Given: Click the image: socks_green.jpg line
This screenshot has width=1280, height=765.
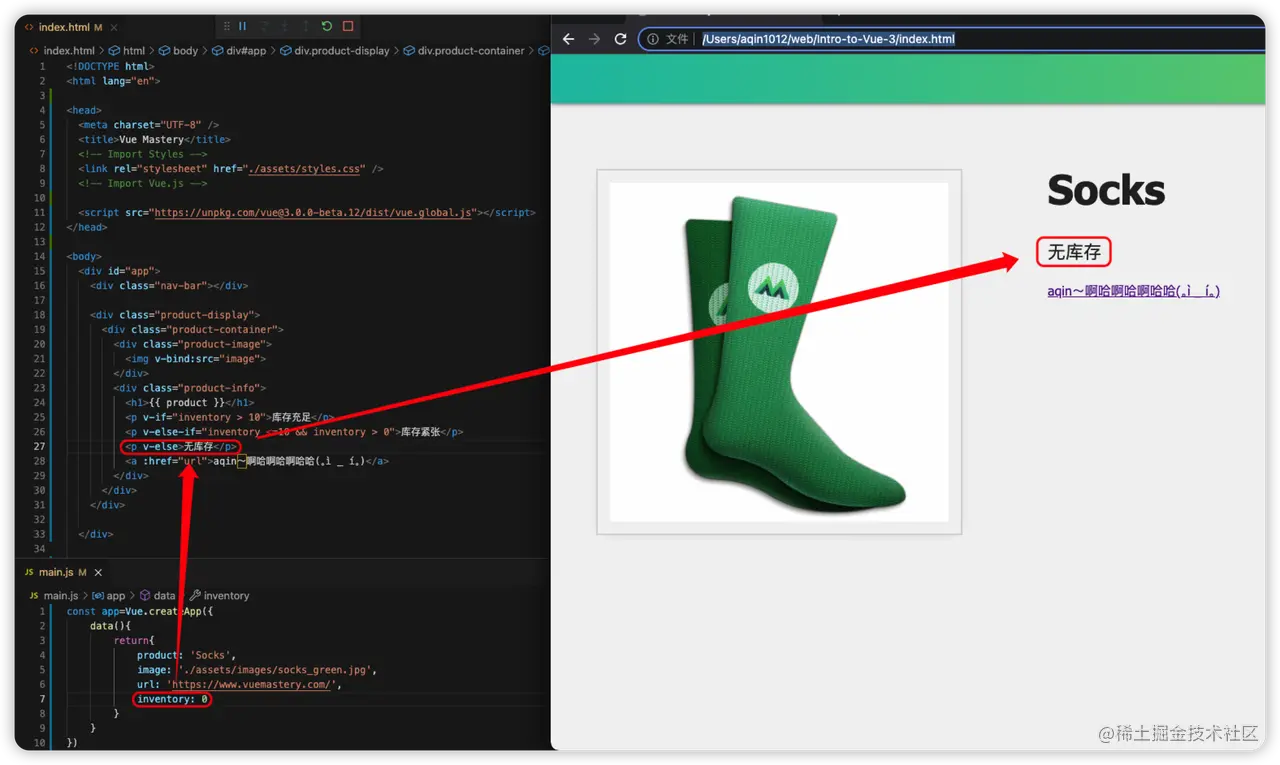Looking at the screenshot, I should click(257, 670).
